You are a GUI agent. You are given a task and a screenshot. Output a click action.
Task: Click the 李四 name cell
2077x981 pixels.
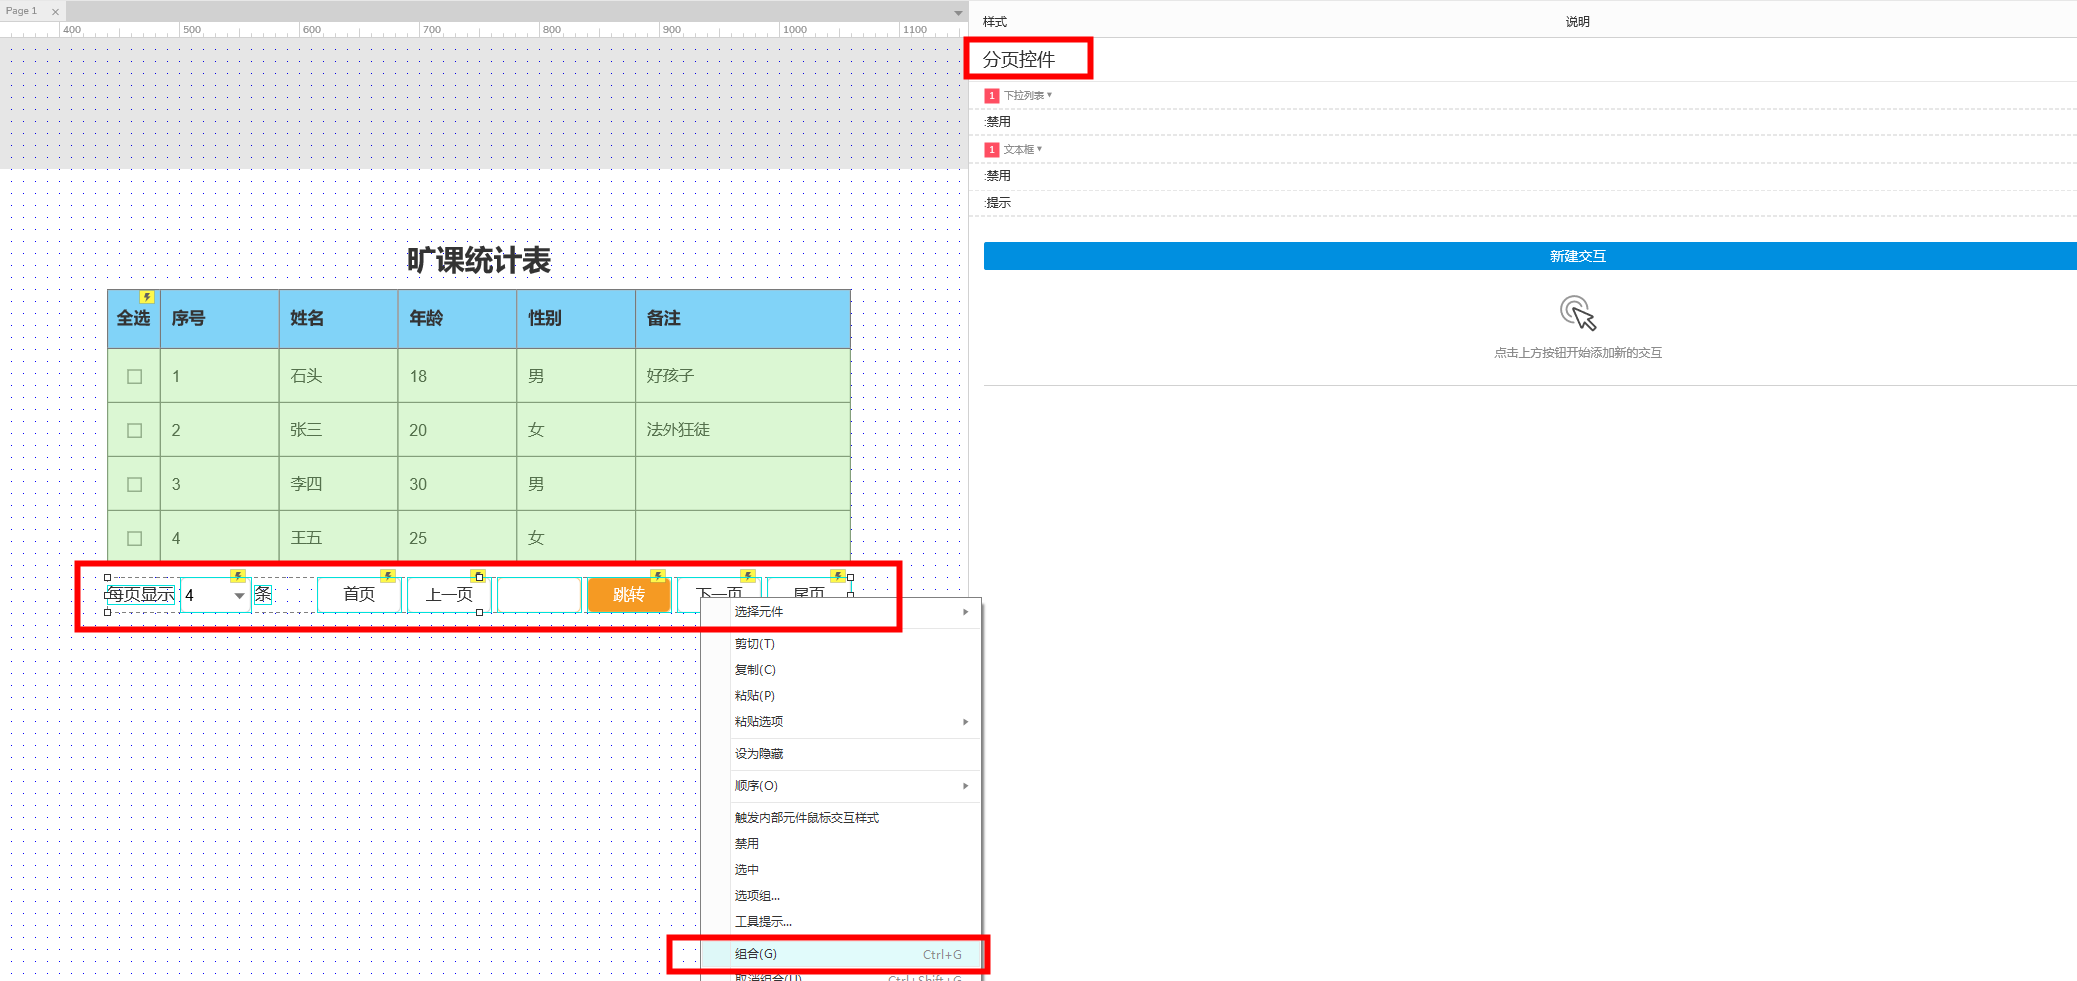click(x=338, y=484)
